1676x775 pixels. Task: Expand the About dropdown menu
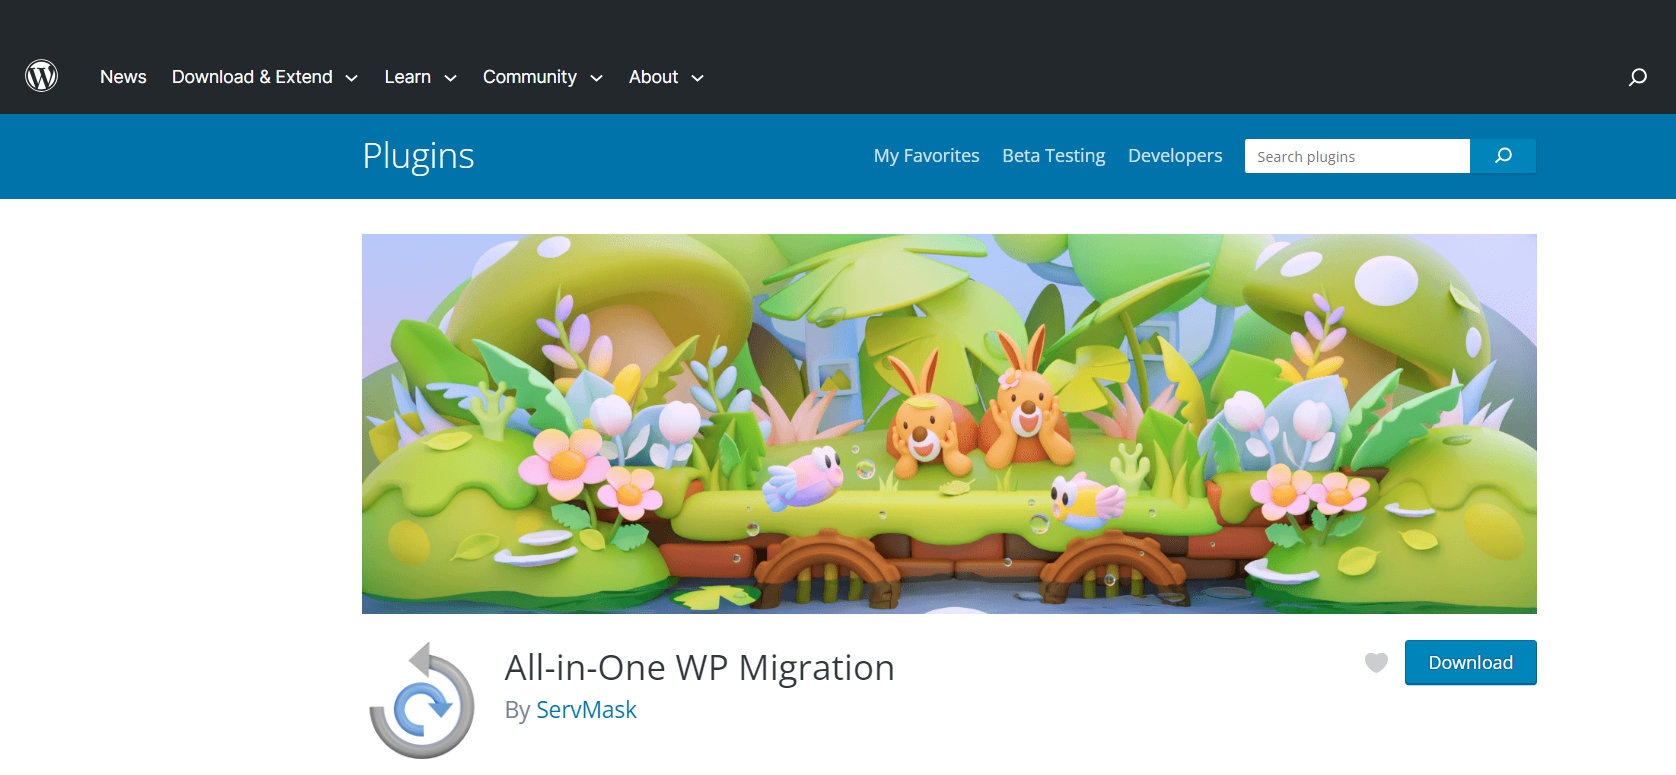[x=667, y=77]
